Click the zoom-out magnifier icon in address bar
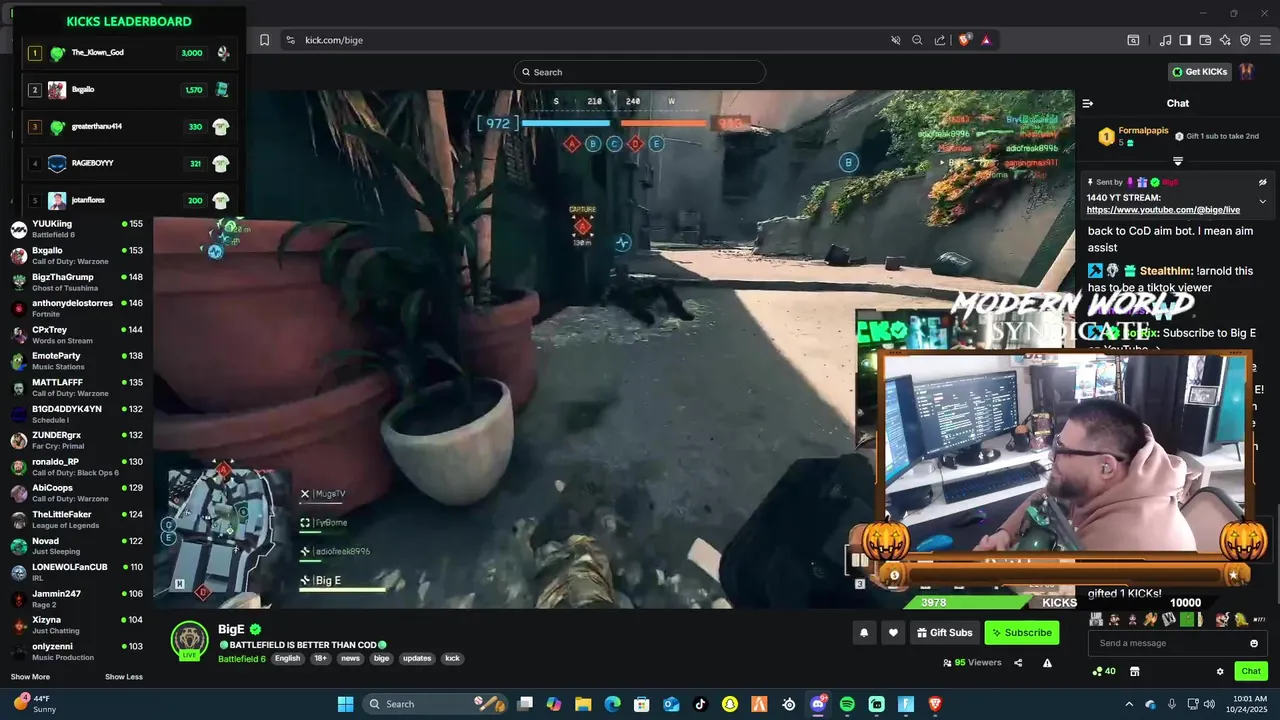1280x720 pixels. pos(917,40)
